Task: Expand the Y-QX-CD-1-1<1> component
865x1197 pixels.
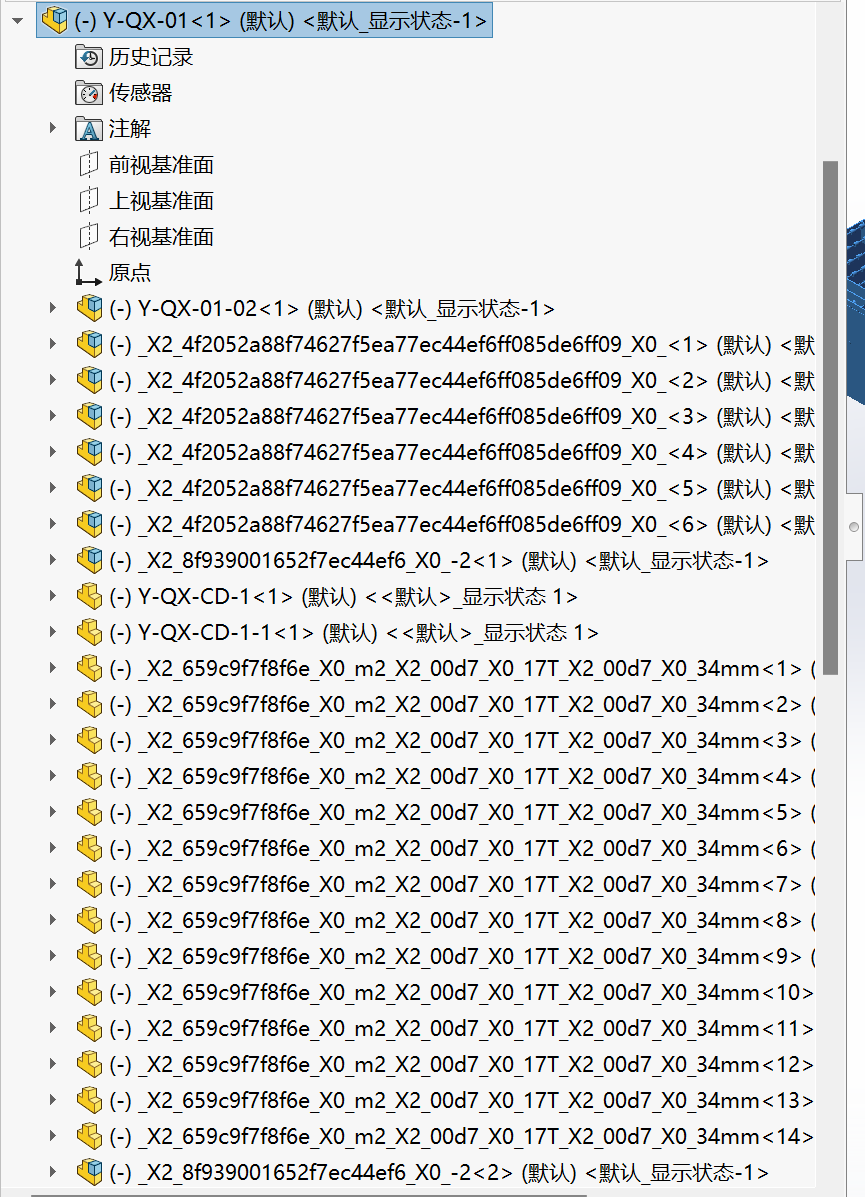Action: click(54, 633)
